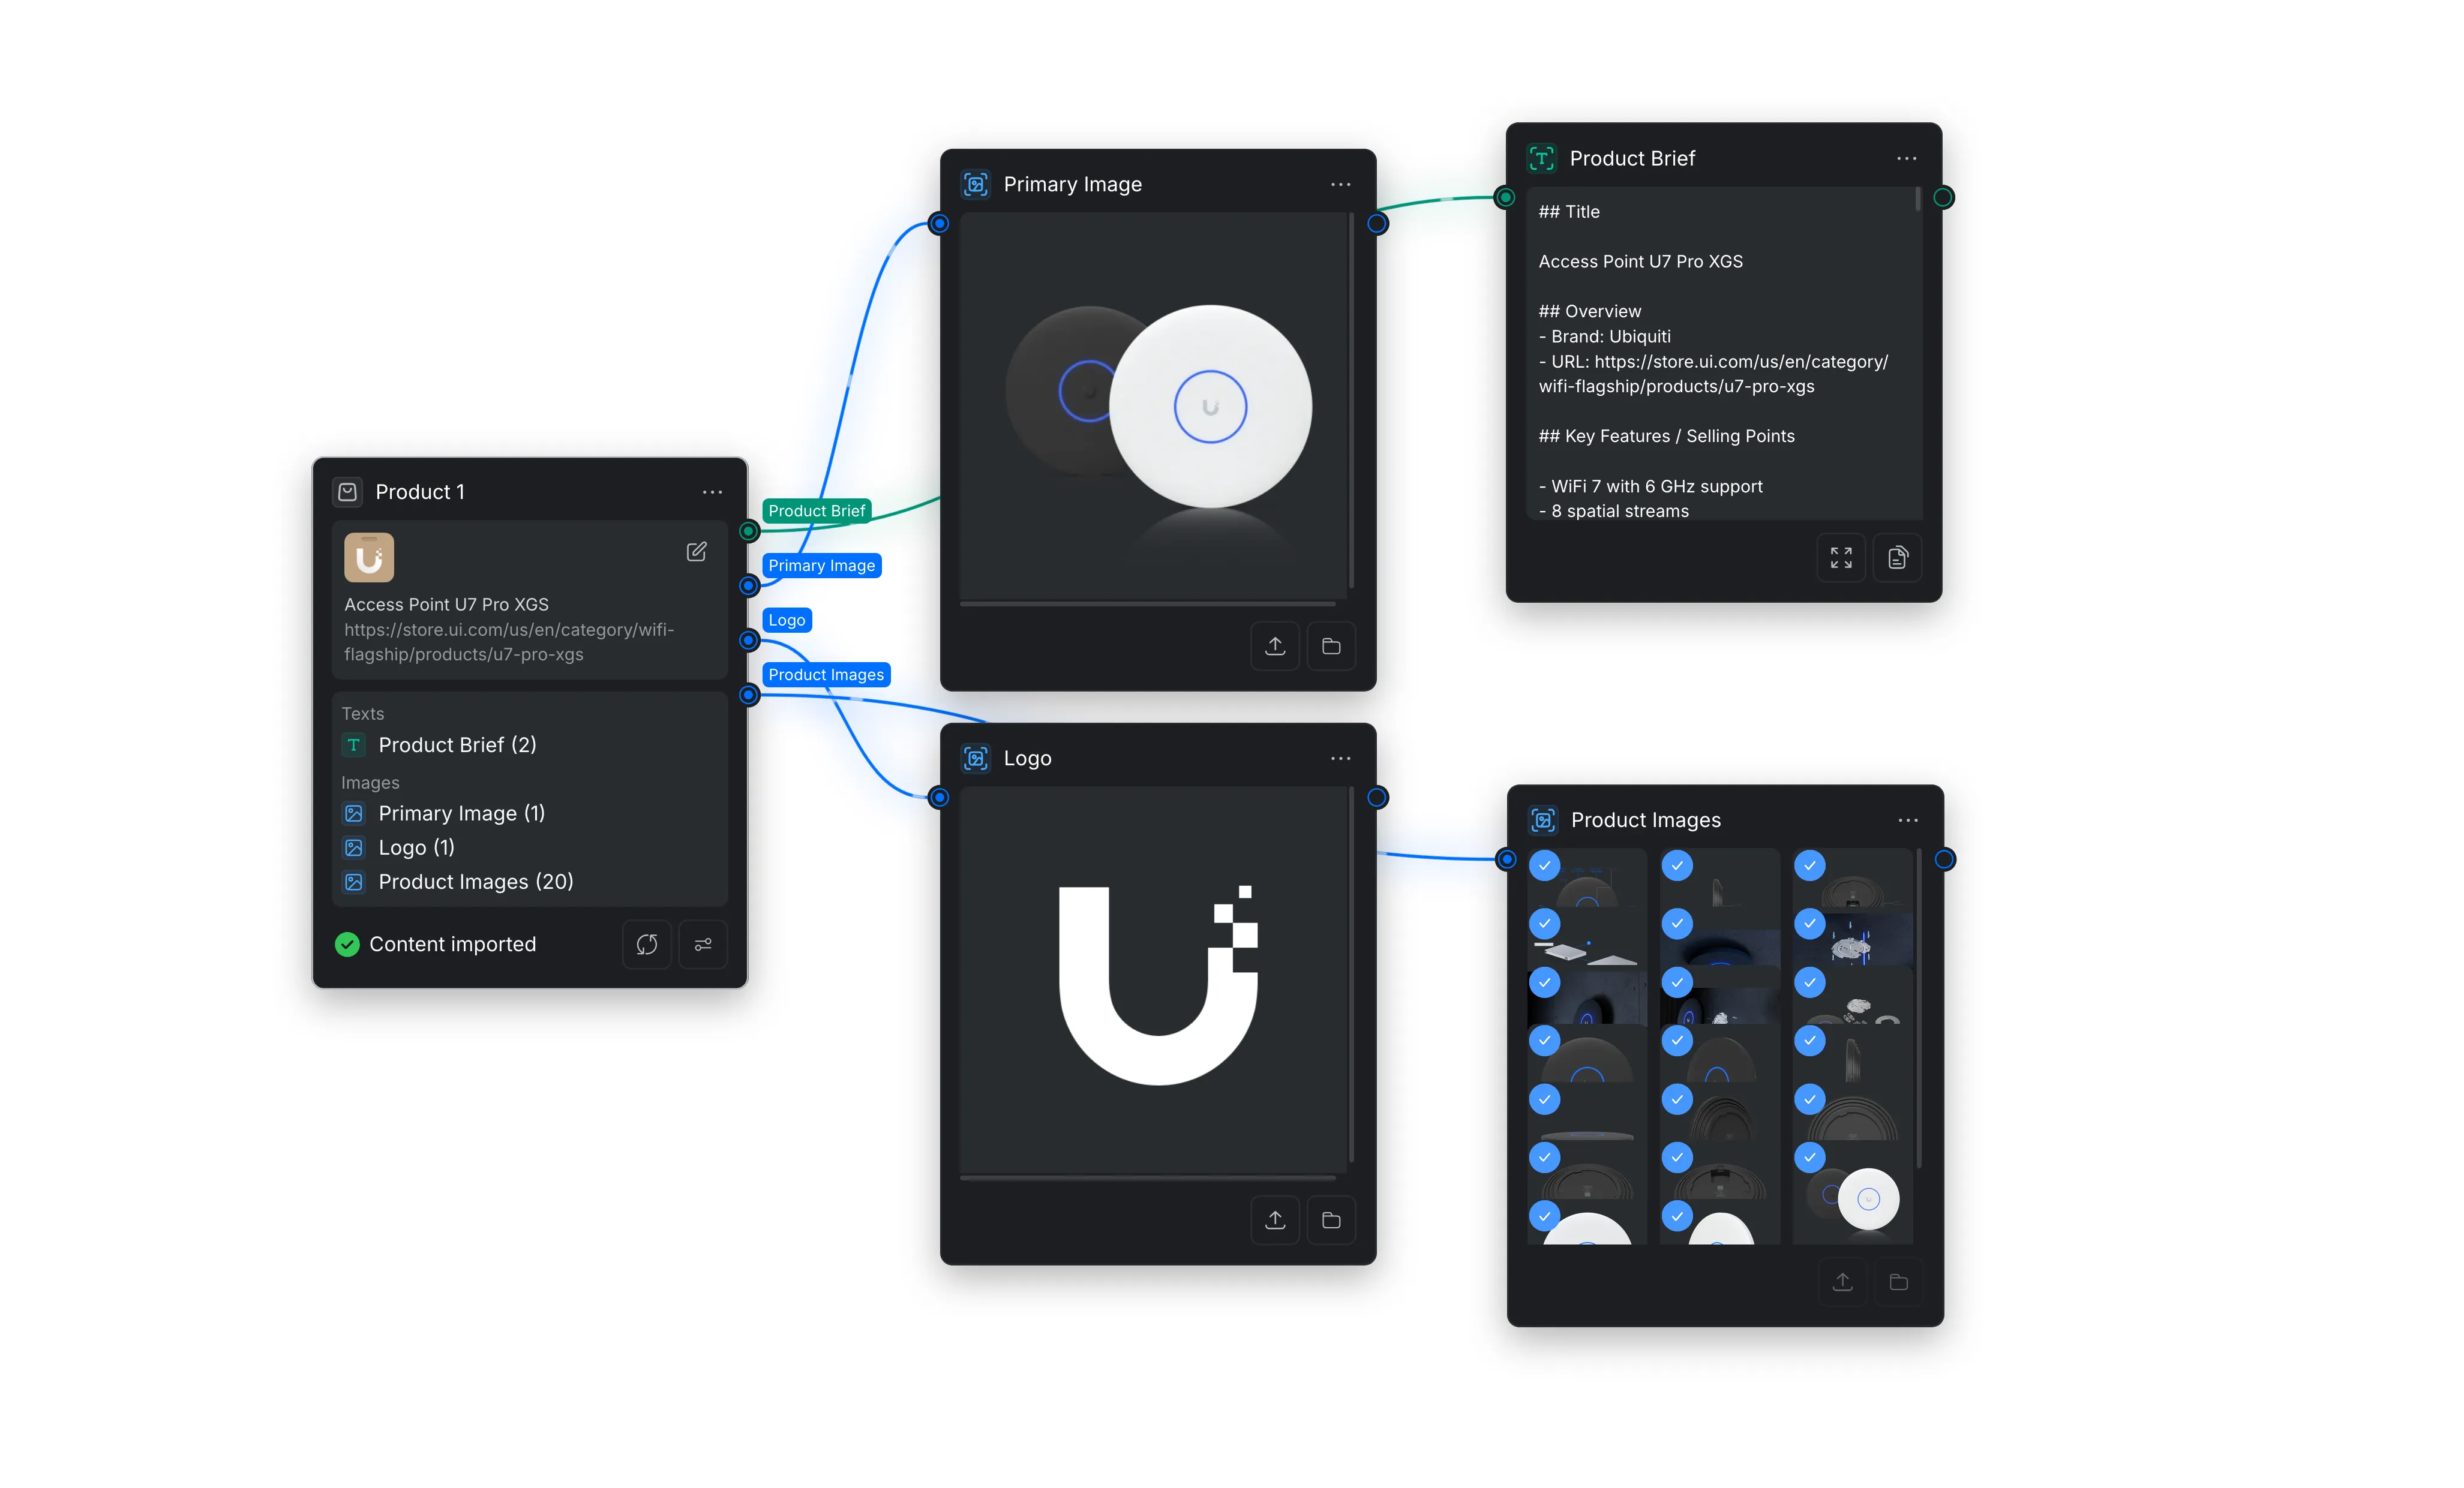The image size is (2464, 1488).
Task: Open the settings sliders icon in Product 1
Action: [x=703, y=945]
